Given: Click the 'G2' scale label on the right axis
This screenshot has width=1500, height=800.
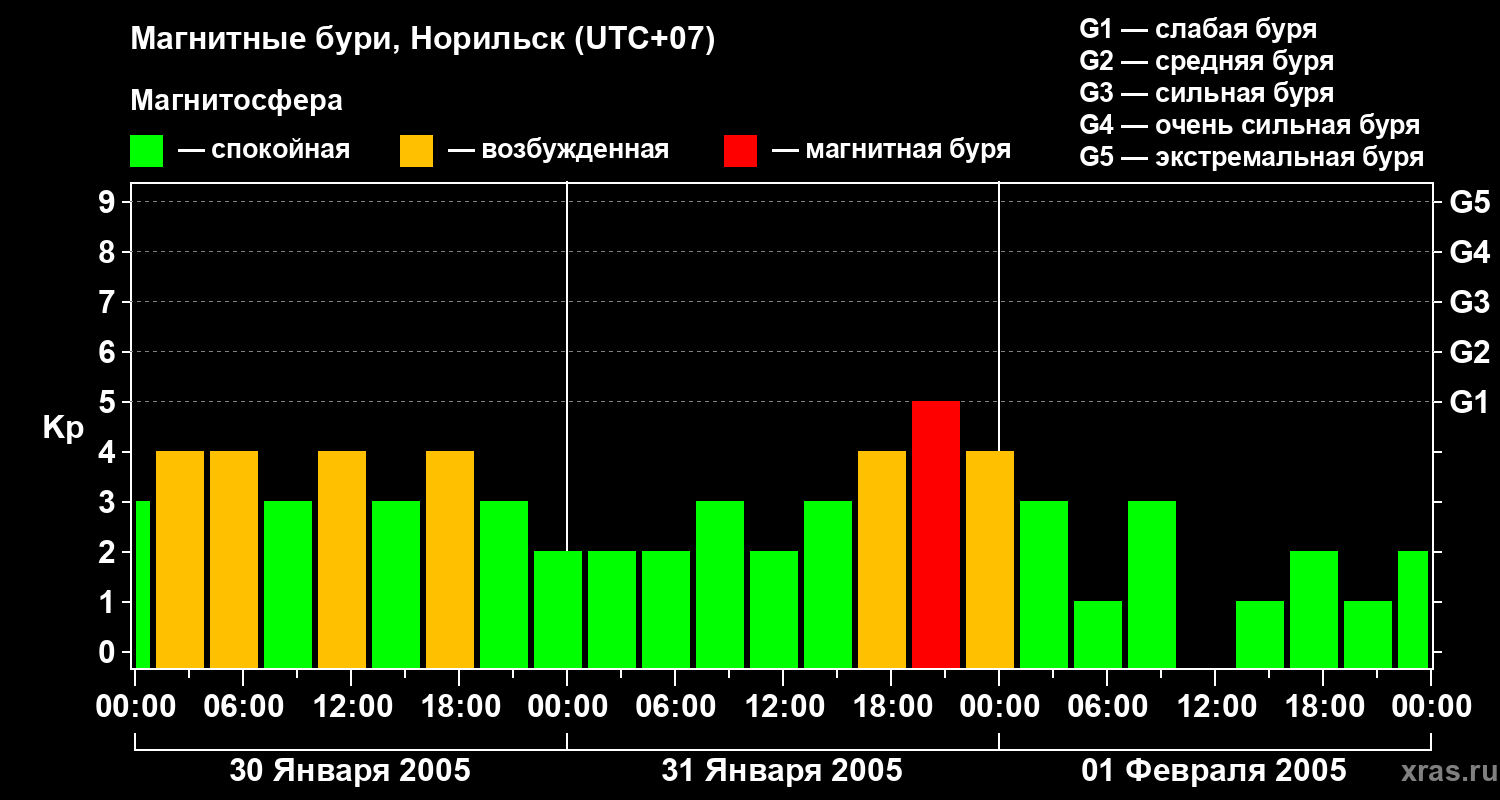Looking at the screenshot, I should point(1469,352).
